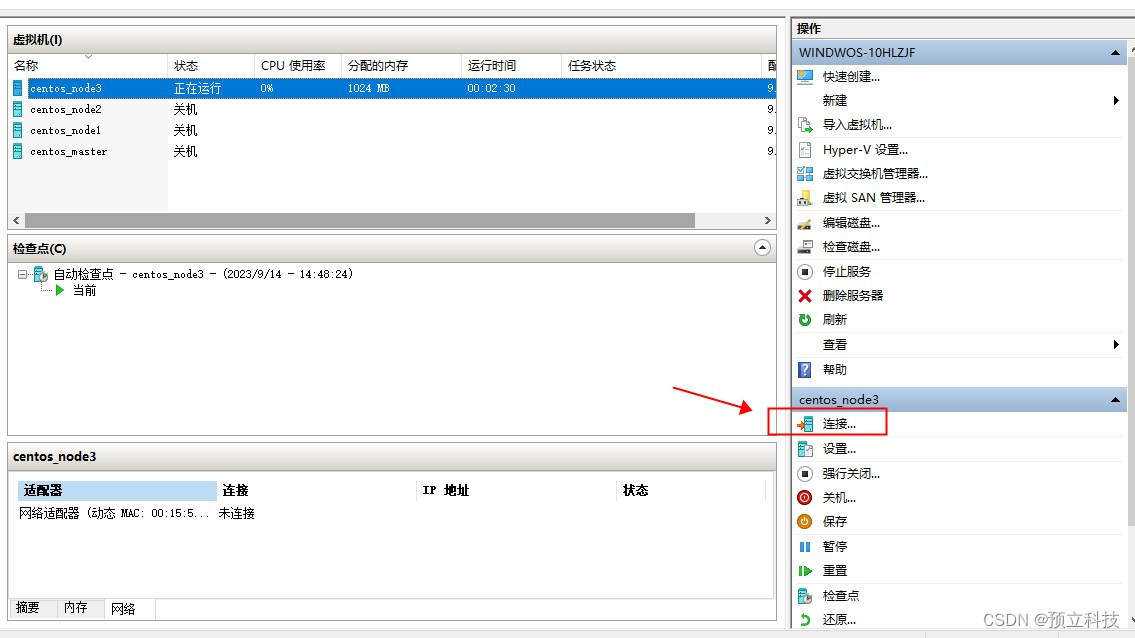Click the right arrow of the VM list scrollbar
Image resolution: width=1135 pixels, height=638 pixels.
click(x=768, y=220)
